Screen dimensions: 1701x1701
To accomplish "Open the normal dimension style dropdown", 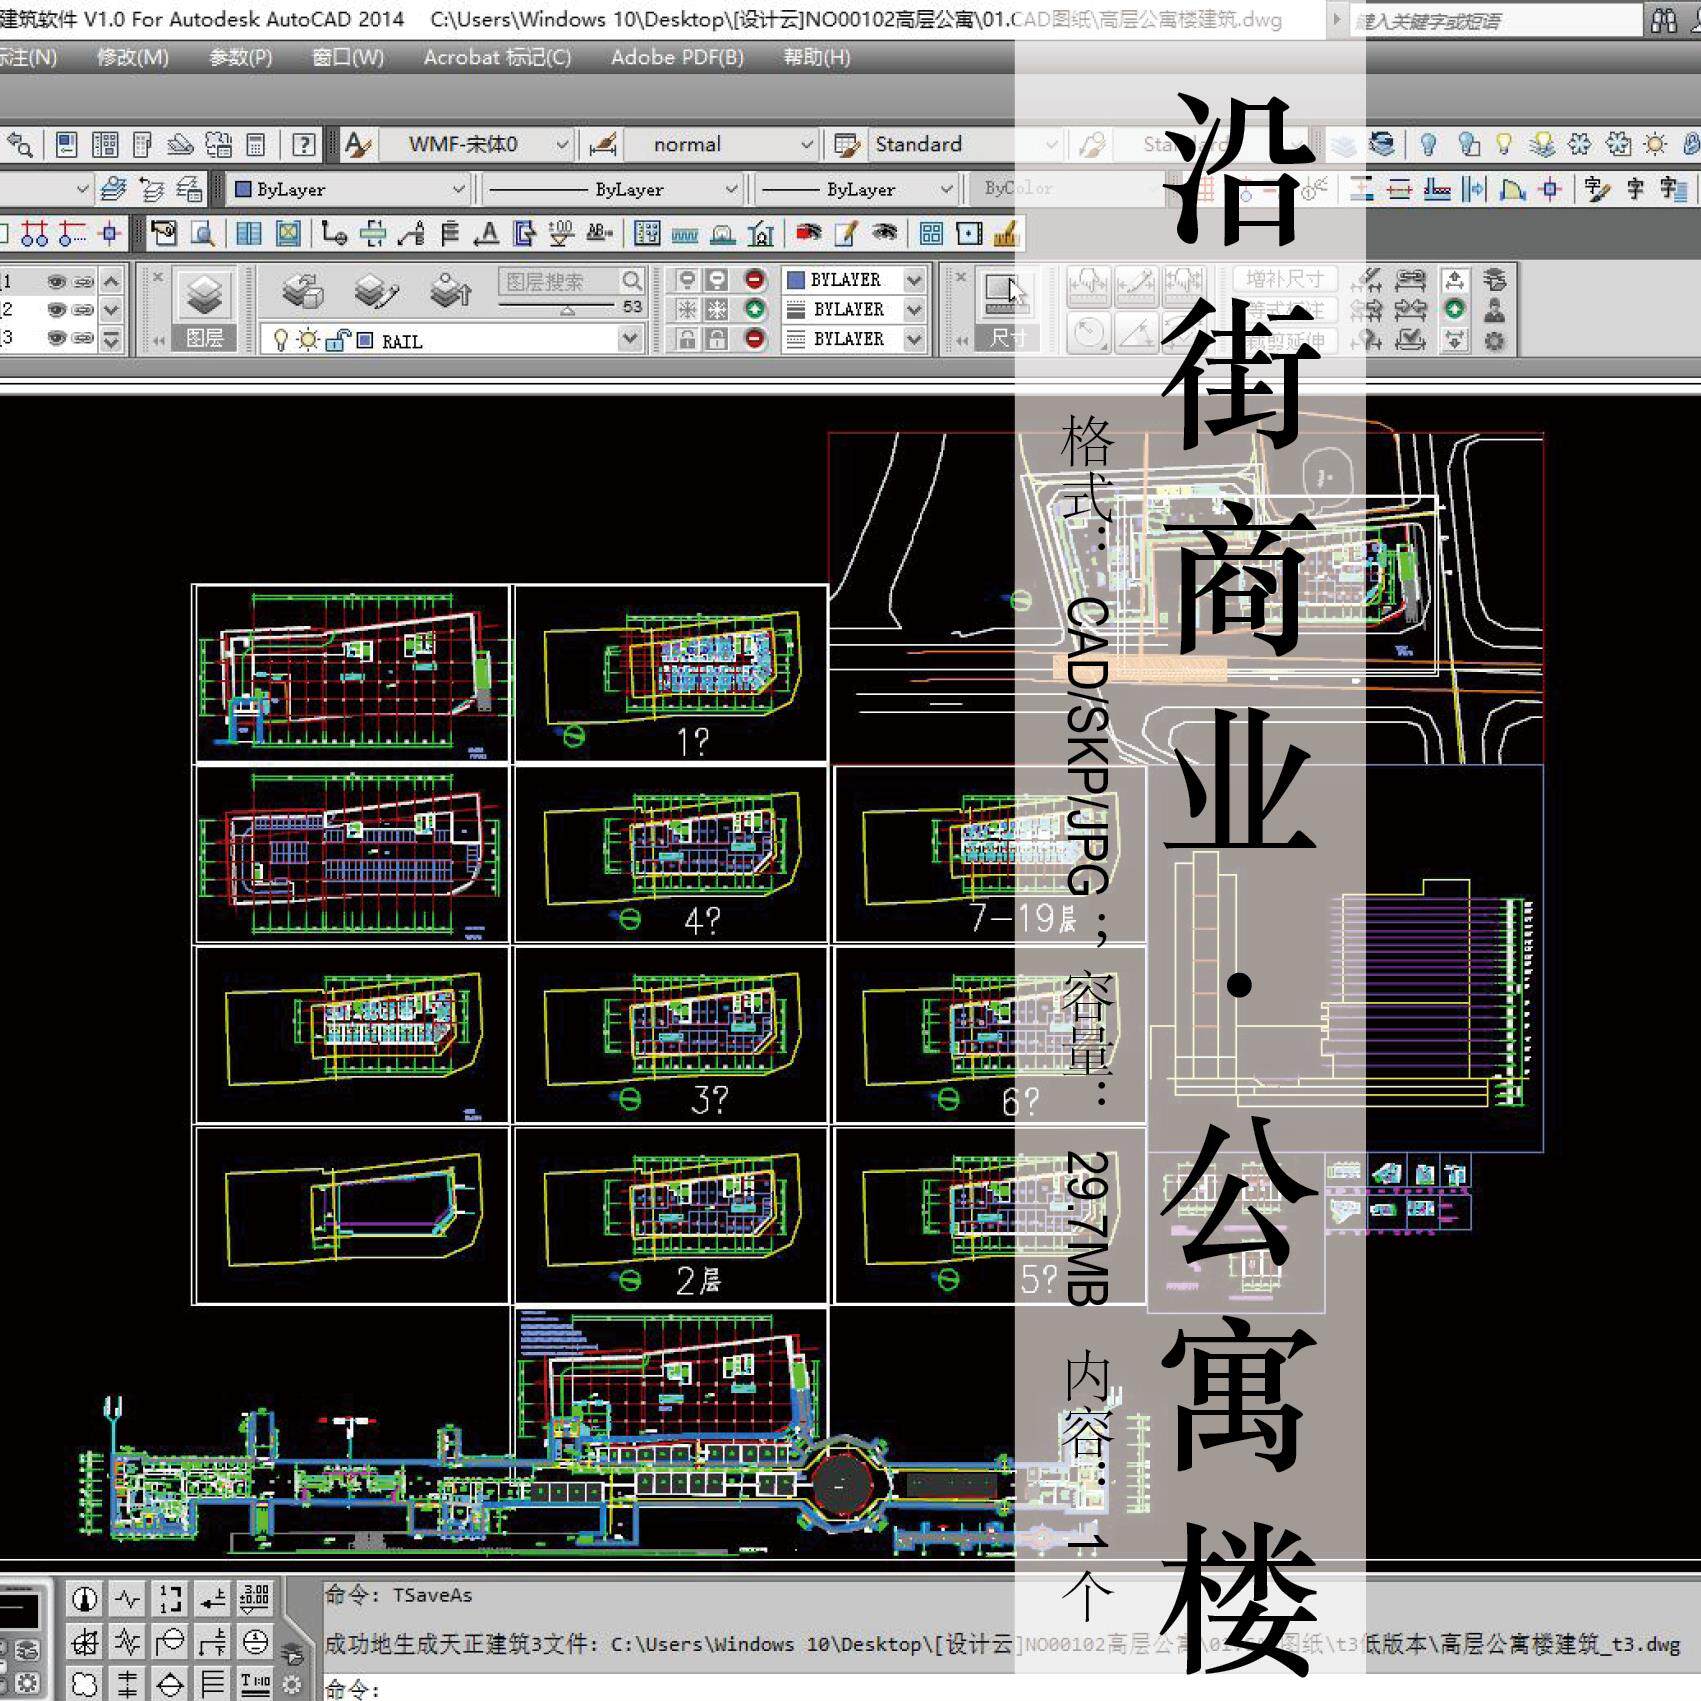I will pos(720,145).
